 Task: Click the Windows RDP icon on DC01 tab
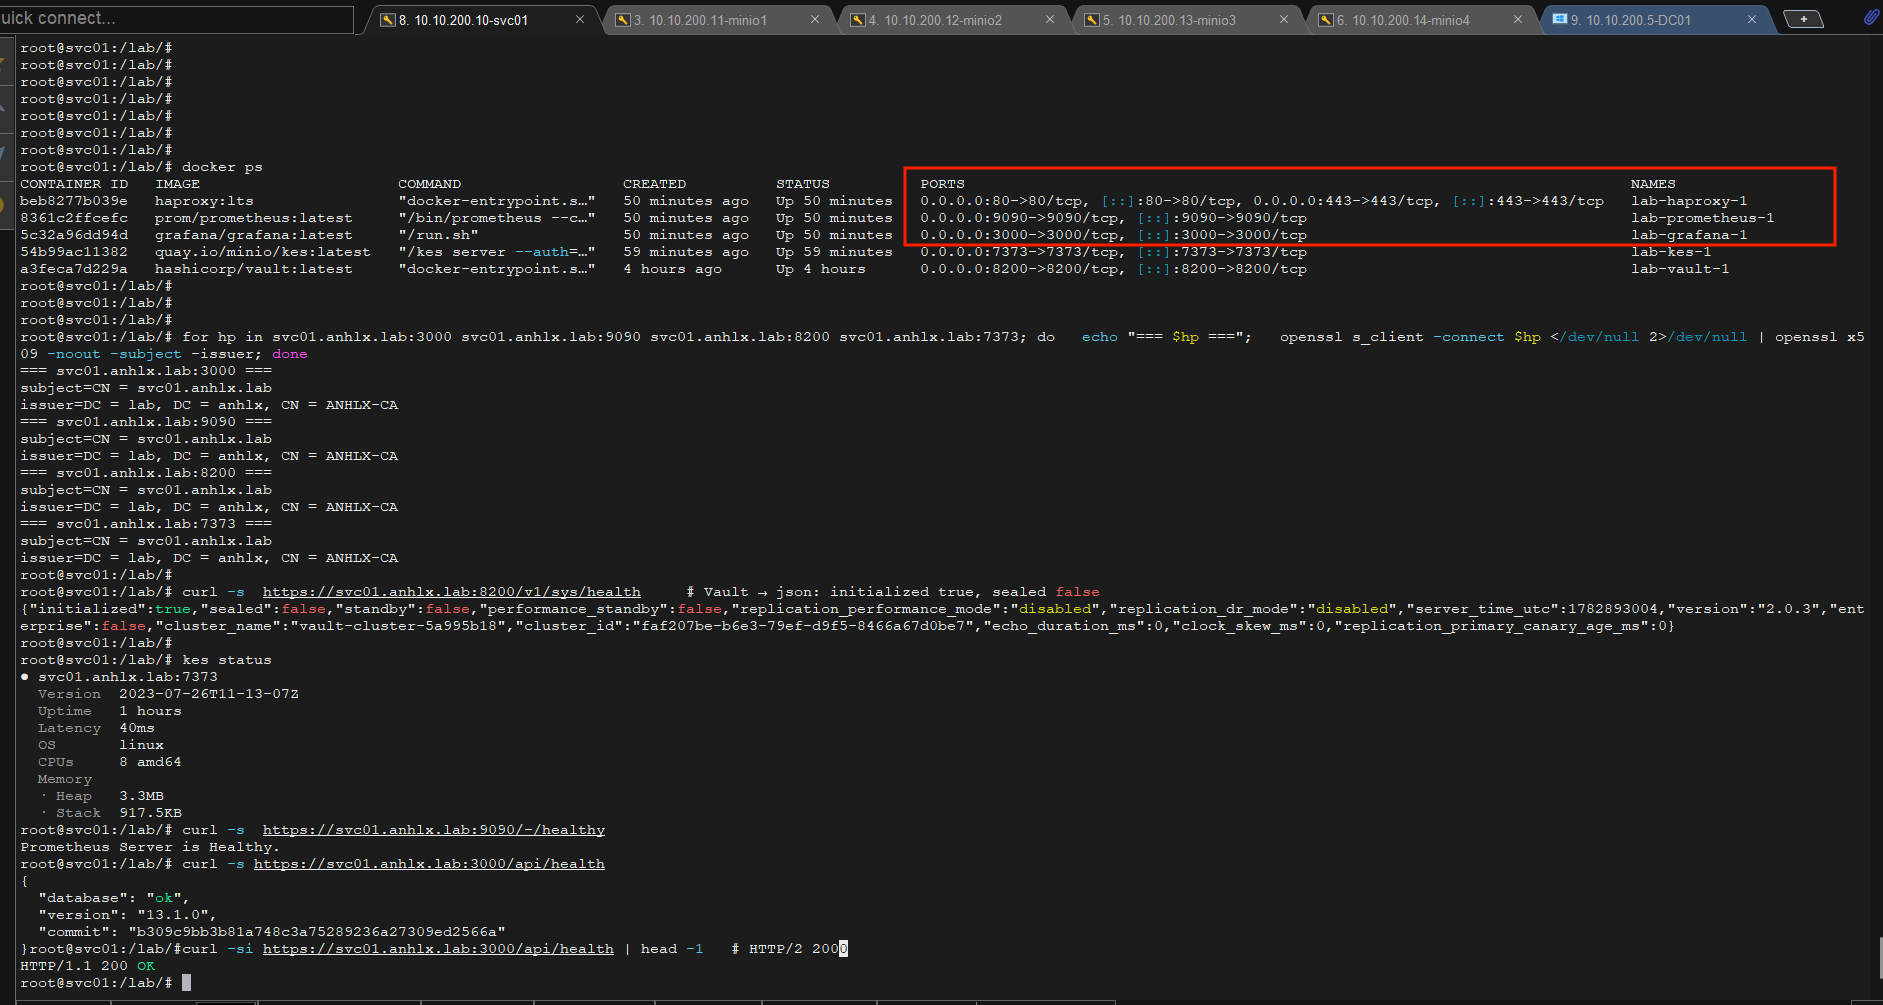1559,20
